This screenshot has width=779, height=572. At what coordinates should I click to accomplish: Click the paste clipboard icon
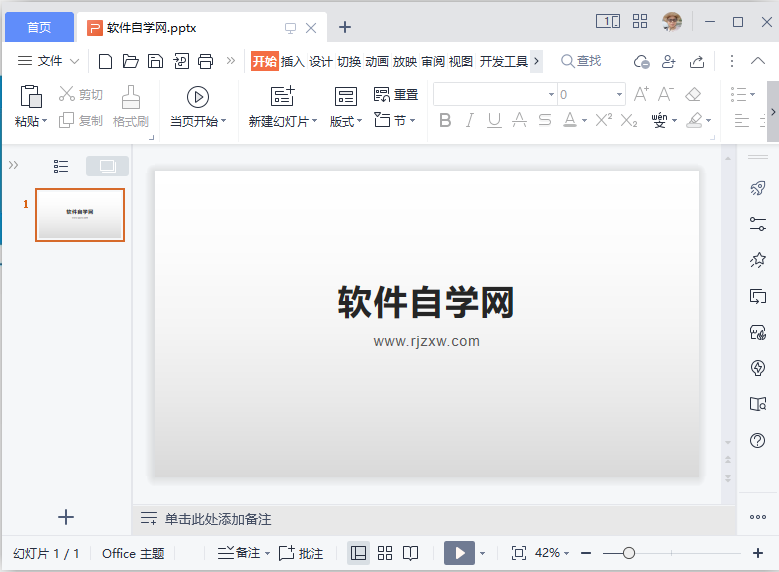click(31, 96)
